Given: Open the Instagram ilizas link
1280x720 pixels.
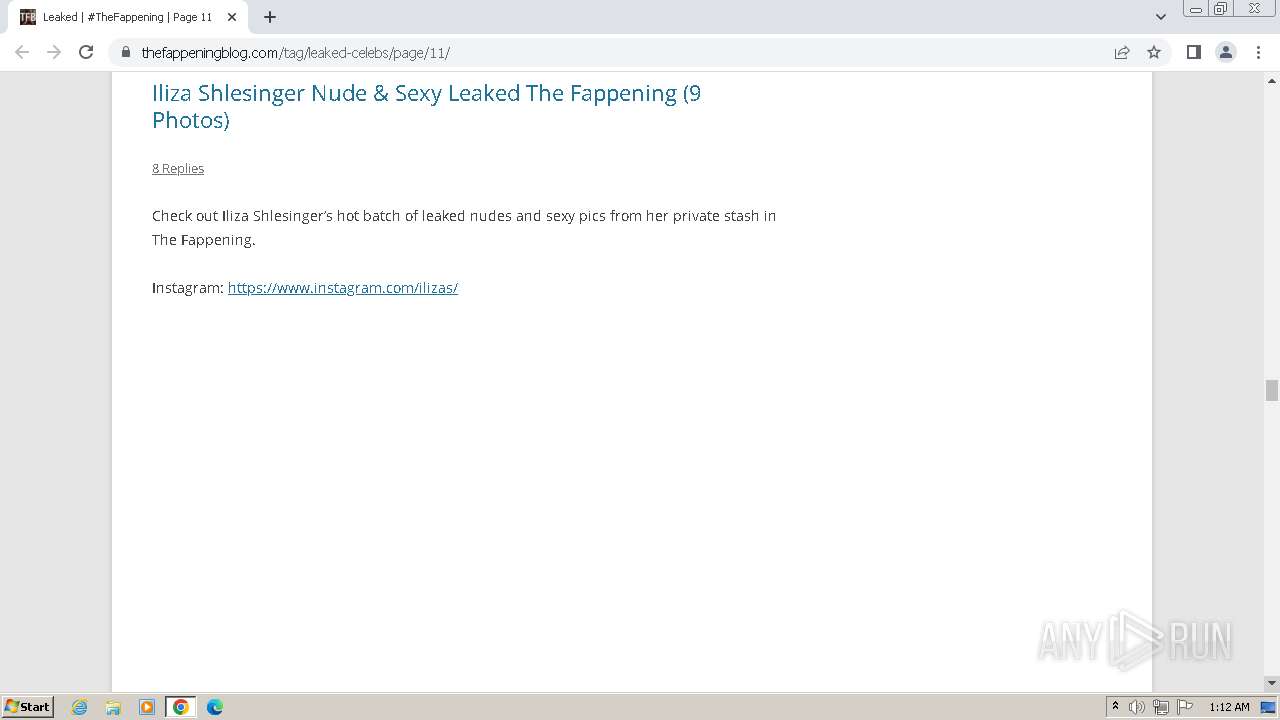Looking at the screenshot, I should click(x=343, y=288).
